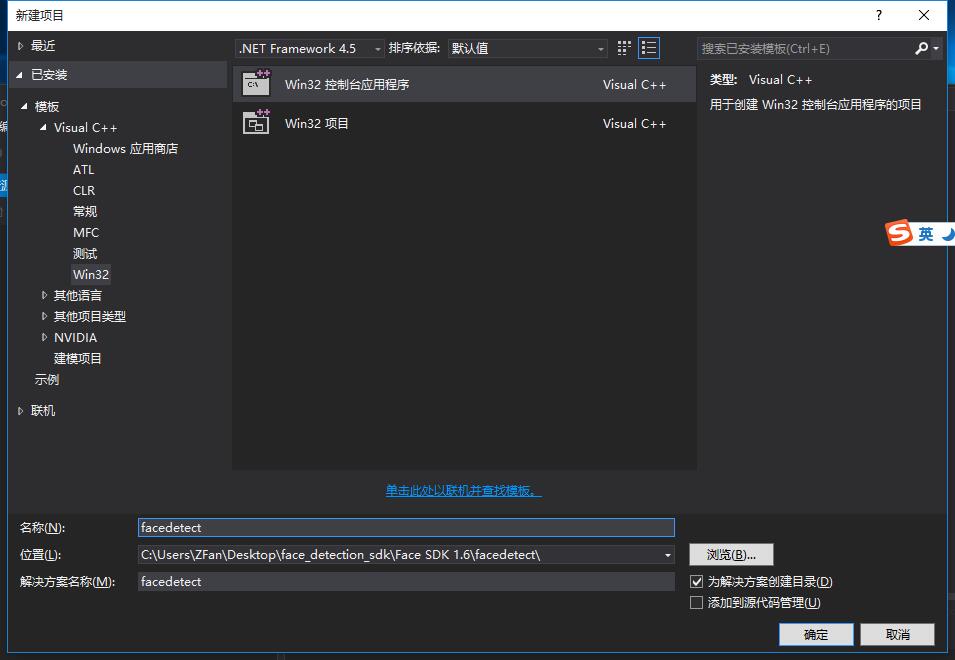Click the search magnifier icon
Viewport: 955px width, 660px height.
pyautogui.click(x=921, y=48)
